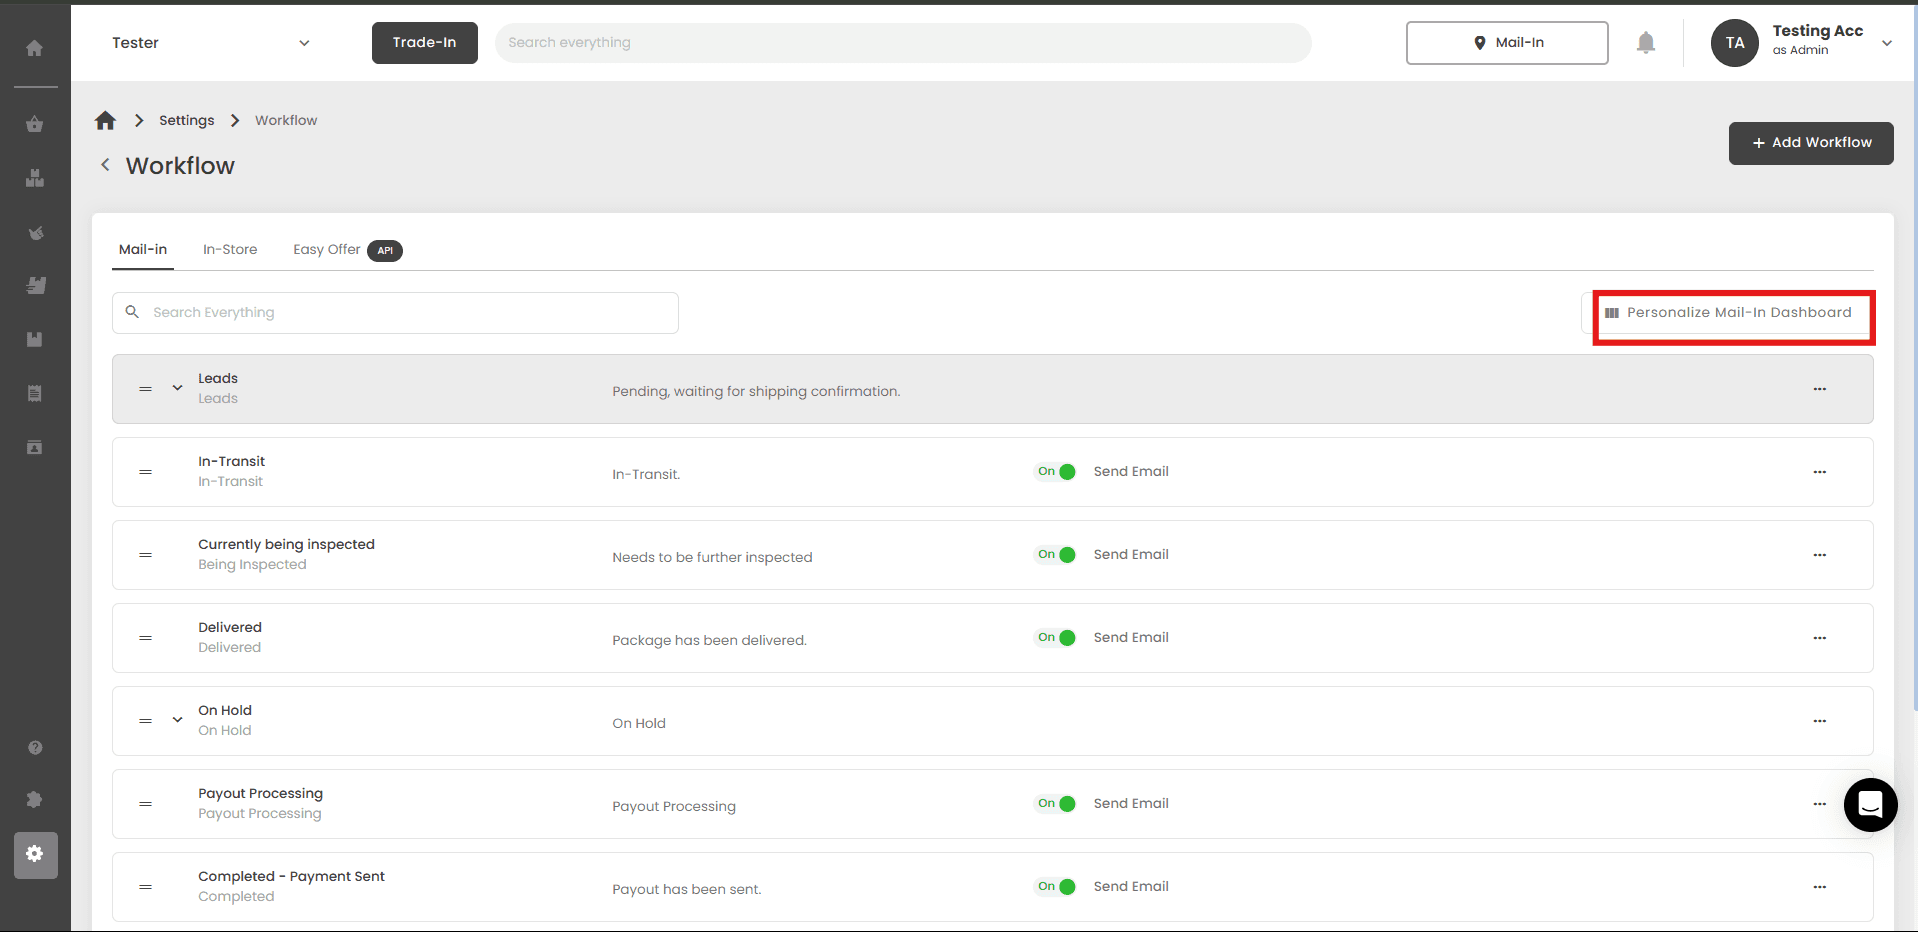This screenshot has width=1918, height=932.
Task: Click the drag handle on the In-Transit row
Action: [146, 471]
